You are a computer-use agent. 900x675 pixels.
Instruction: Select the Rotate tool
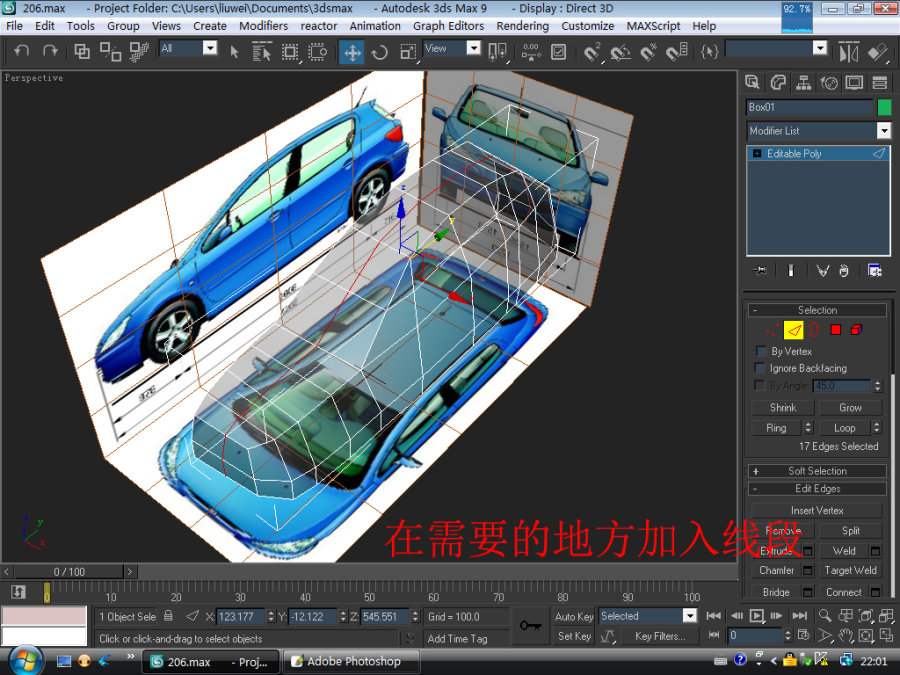[x=379, y=53]
